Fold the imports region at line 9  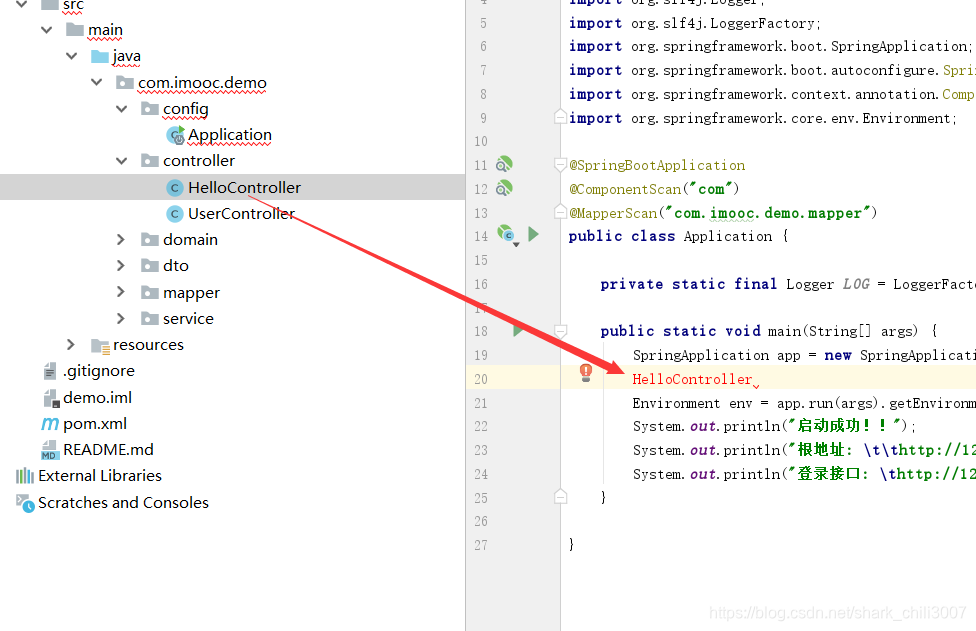[560, 116]
